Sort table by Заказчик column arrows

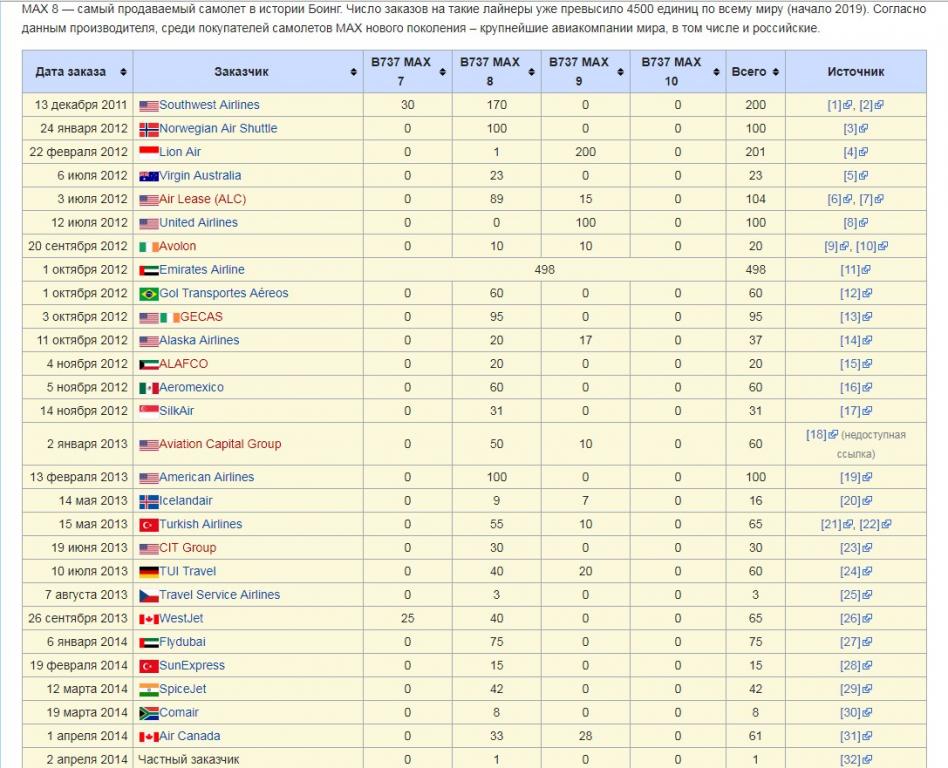(354, 72)
